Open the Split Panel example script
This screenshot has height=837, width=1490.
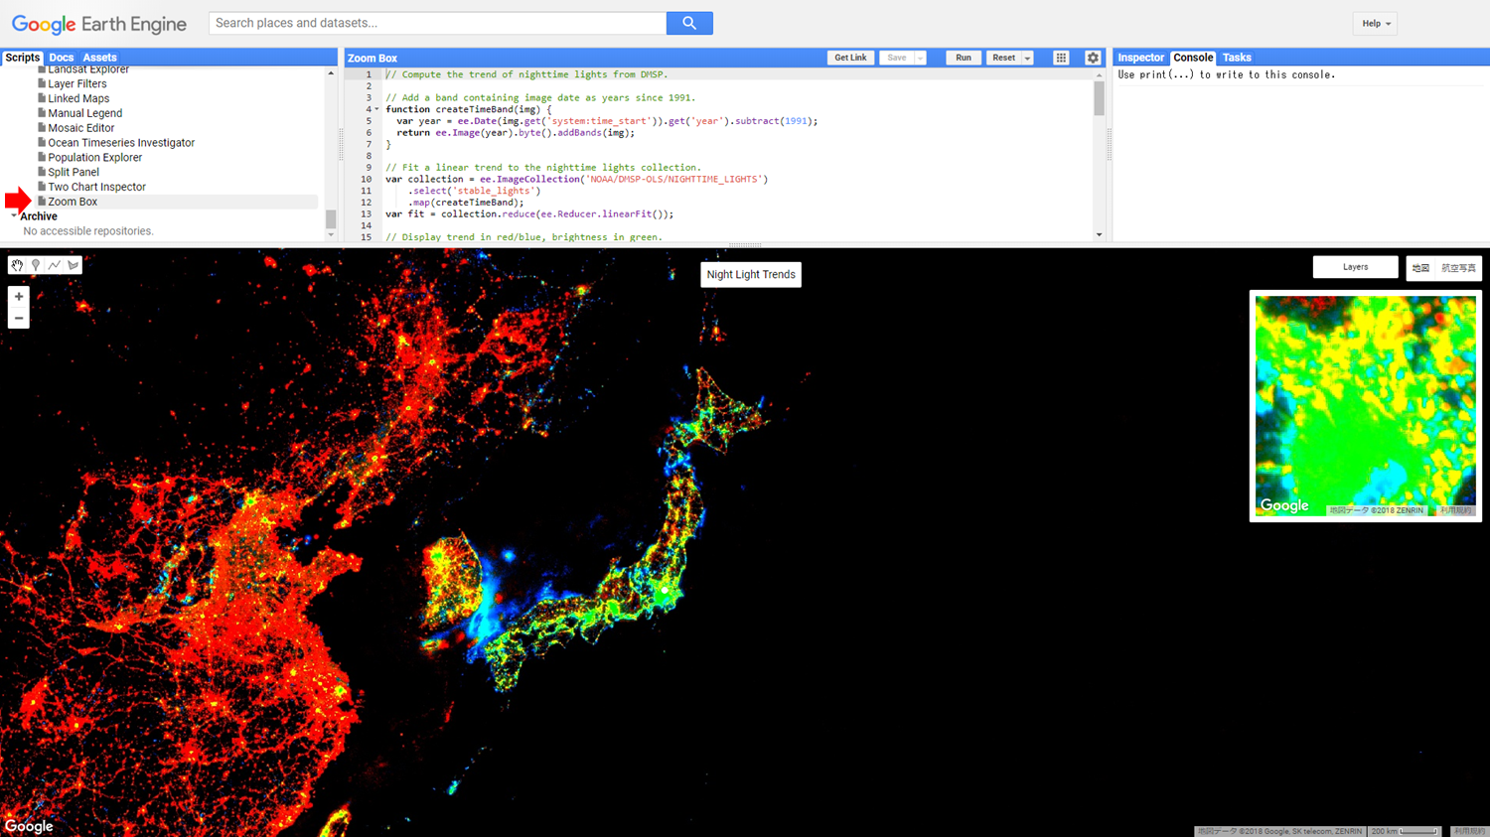(73, 172)
